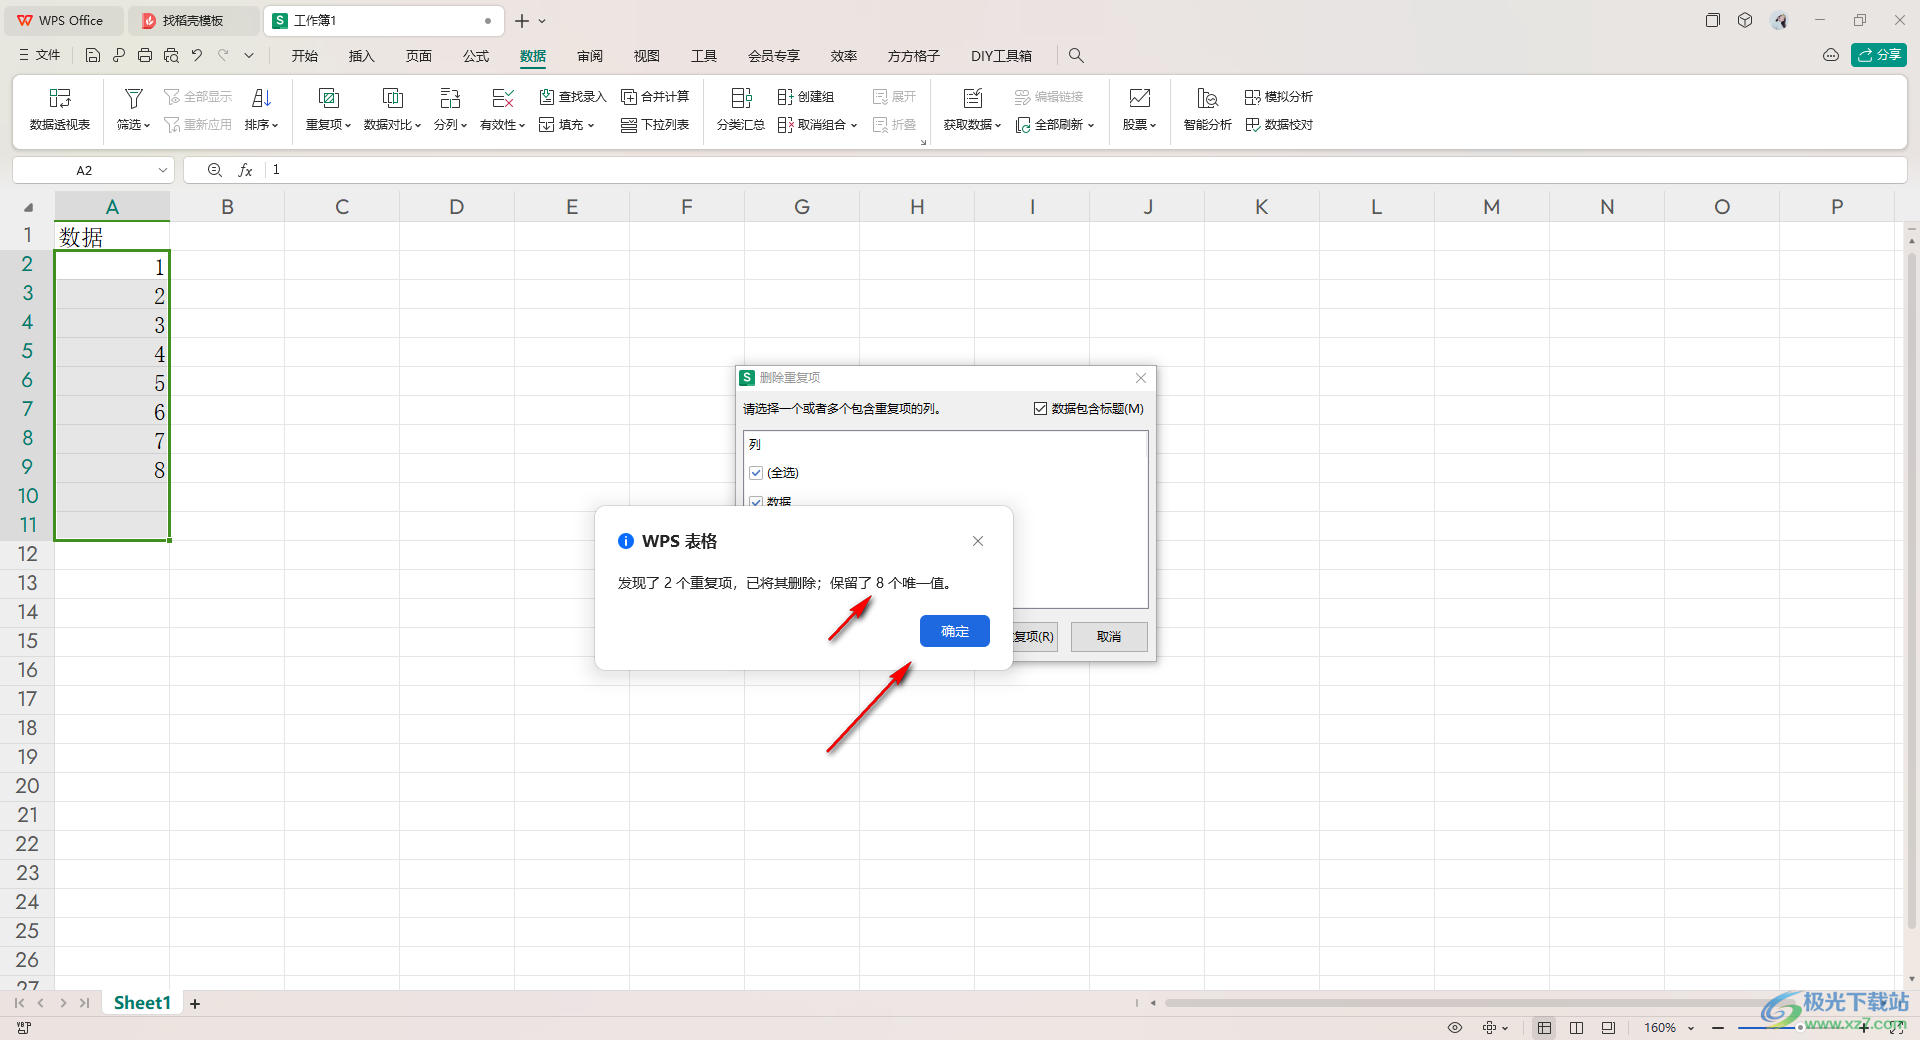Click Subtotal (分类汇总) icon

(x=741, y=98)
